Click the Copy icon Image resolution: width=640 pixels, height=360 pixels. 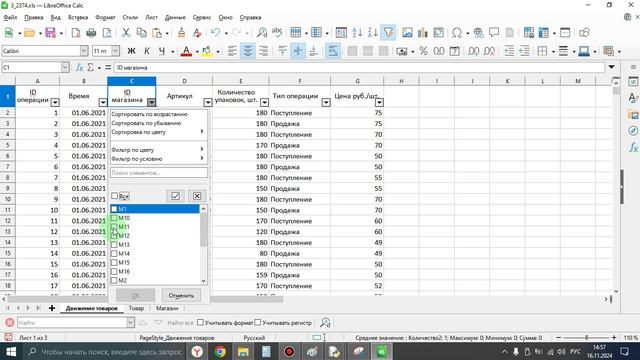(142, 33)
